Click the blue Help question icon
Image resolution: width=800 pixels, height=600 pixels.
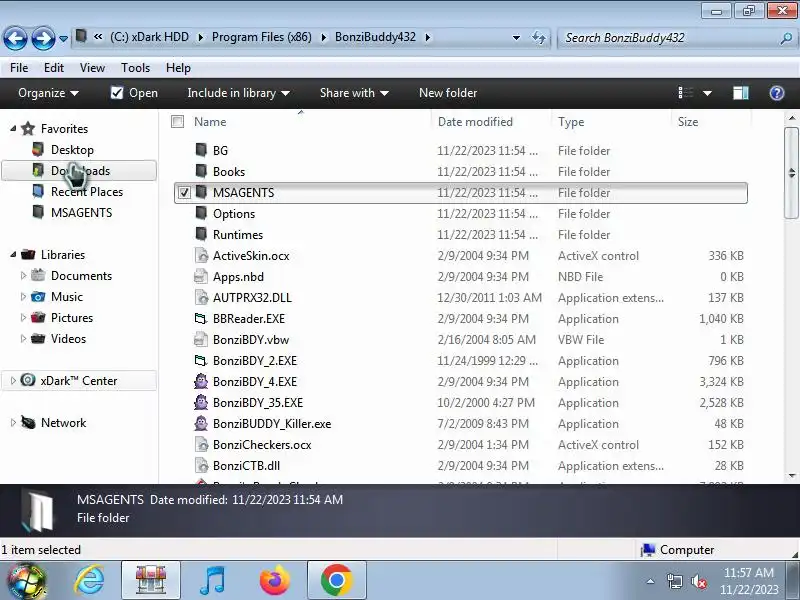(777, 93)
